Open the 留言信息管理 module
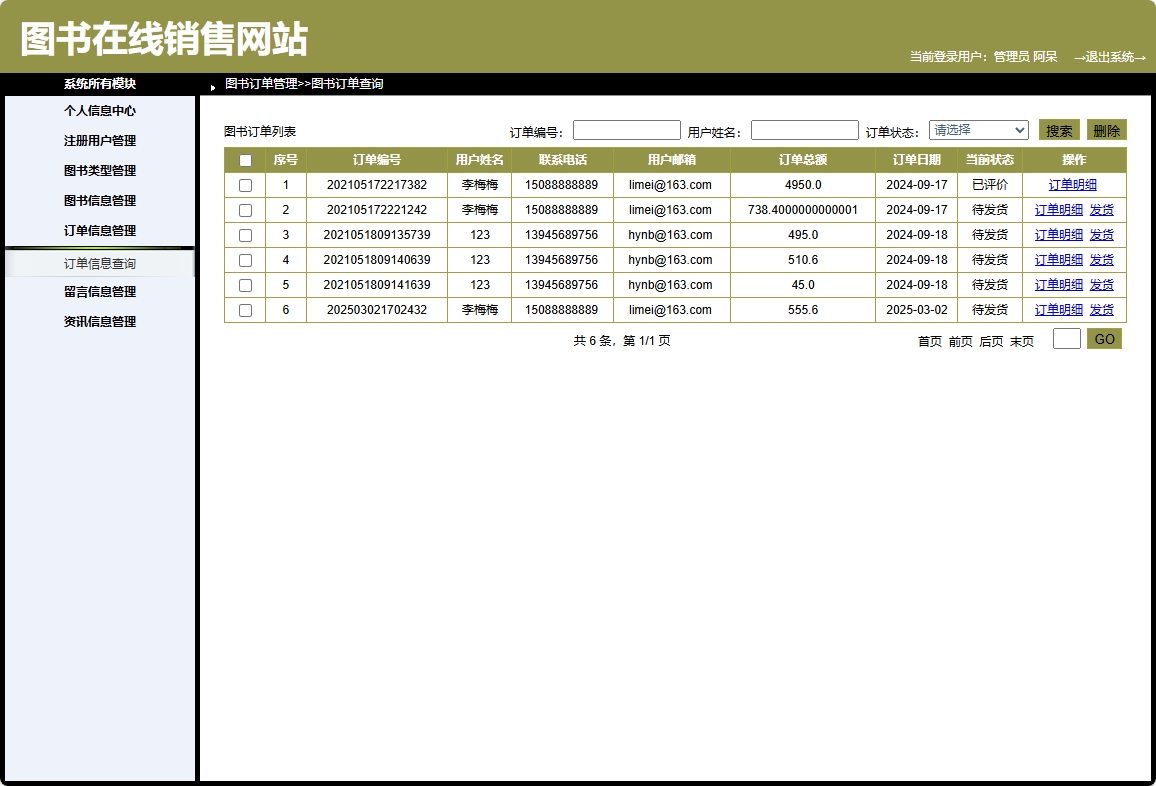The image size is (1156, 786). (100, 291)
